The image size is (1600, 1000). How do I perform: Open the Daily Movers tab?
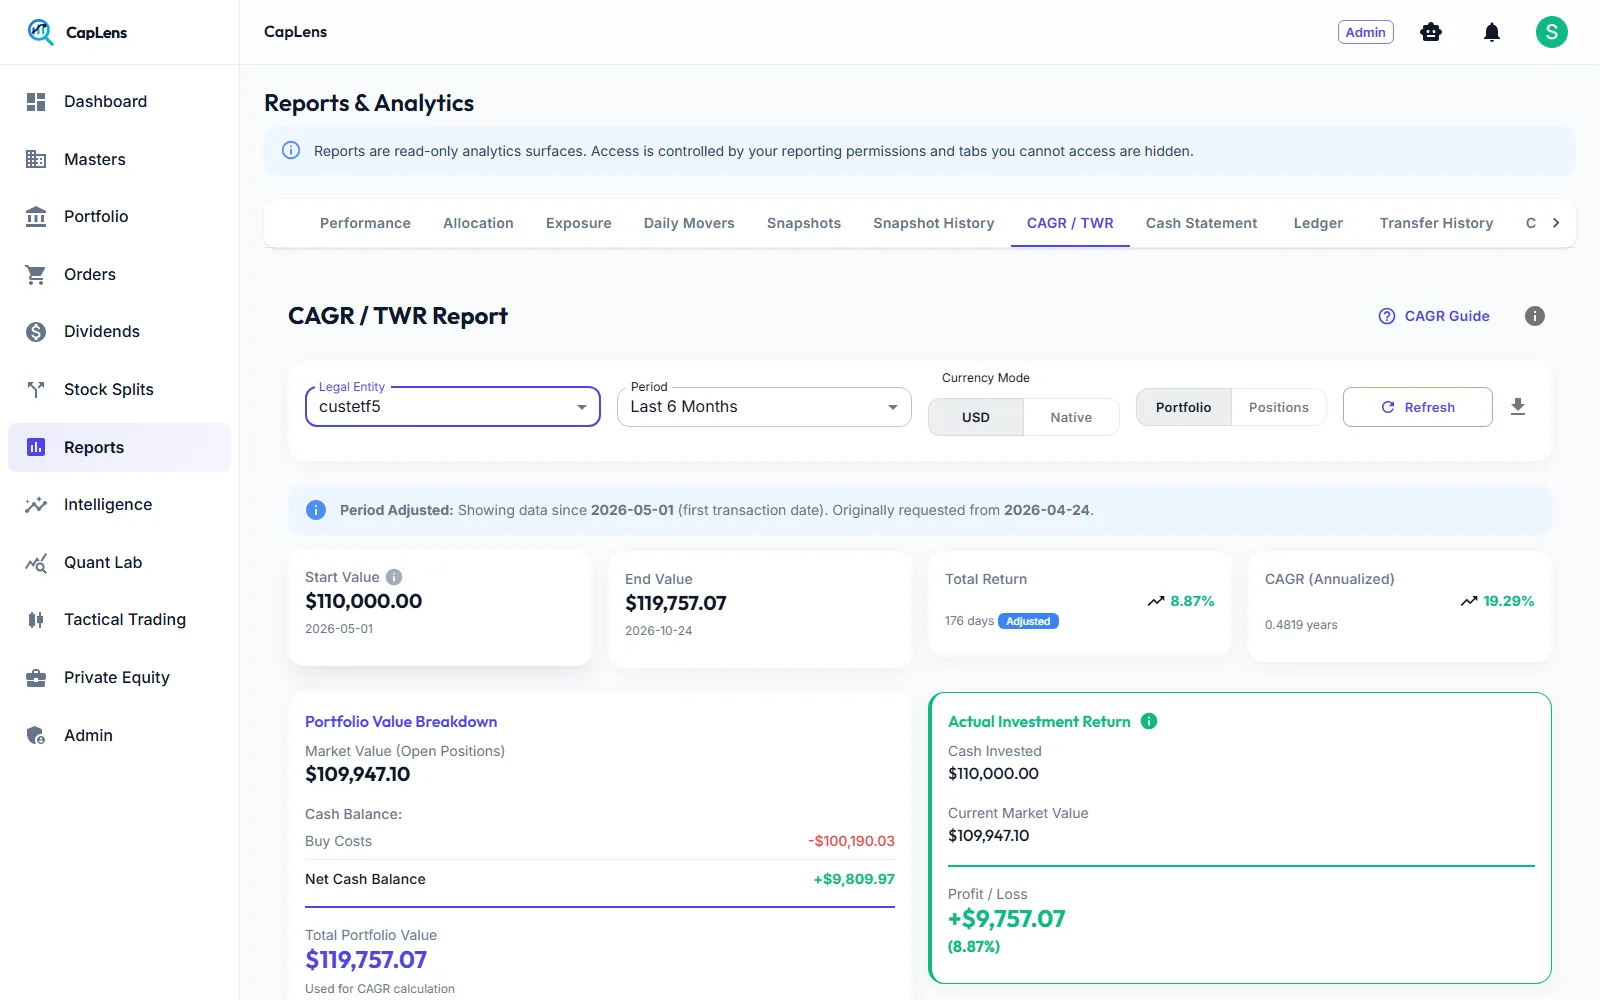pos(689,223)
